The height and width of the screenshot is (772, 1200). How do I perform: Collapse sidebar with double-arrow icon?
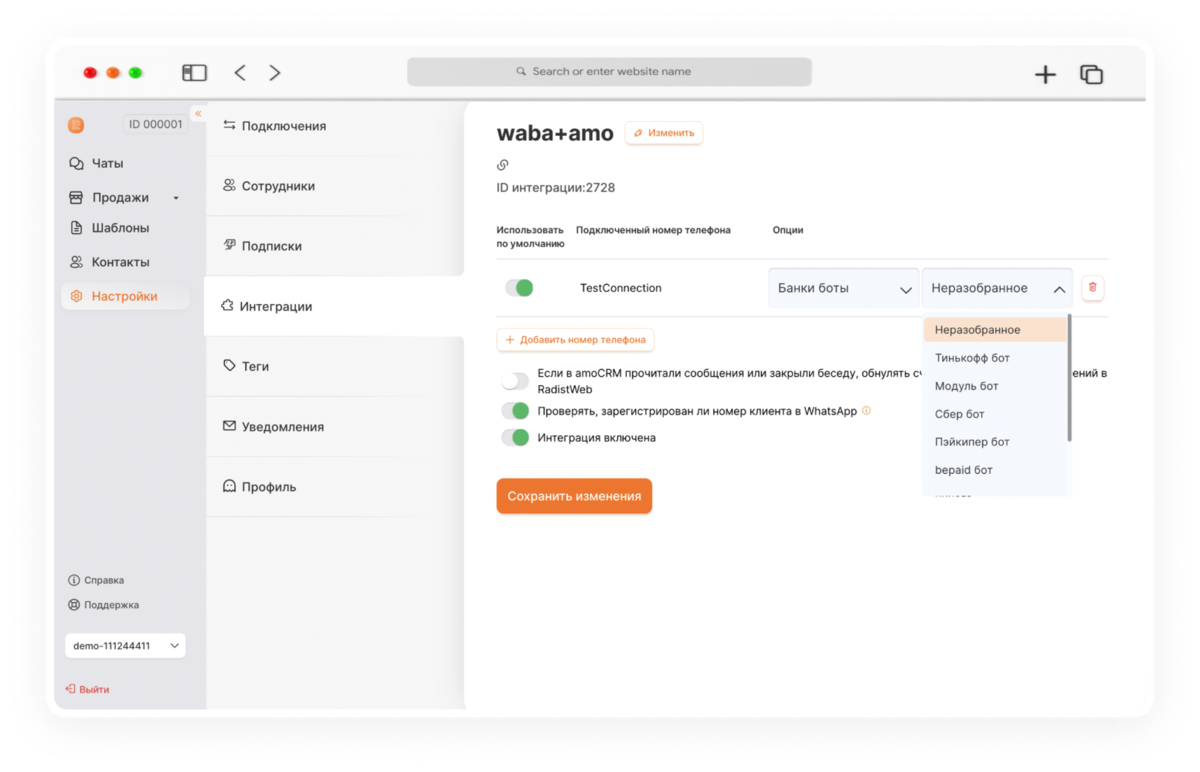[x=198, y=114]
